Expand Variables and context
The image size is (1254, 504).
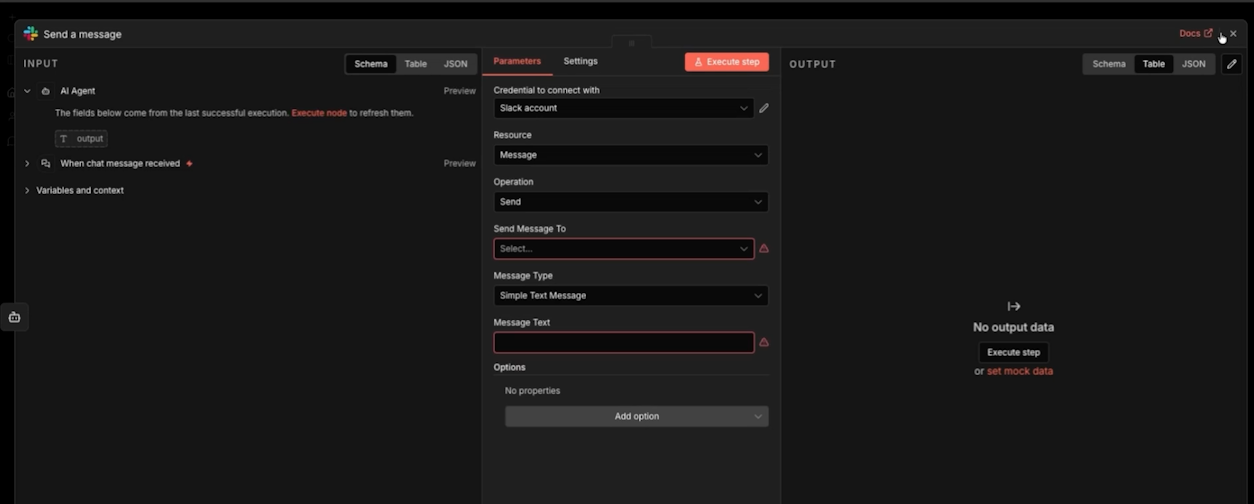pos(27,190)
